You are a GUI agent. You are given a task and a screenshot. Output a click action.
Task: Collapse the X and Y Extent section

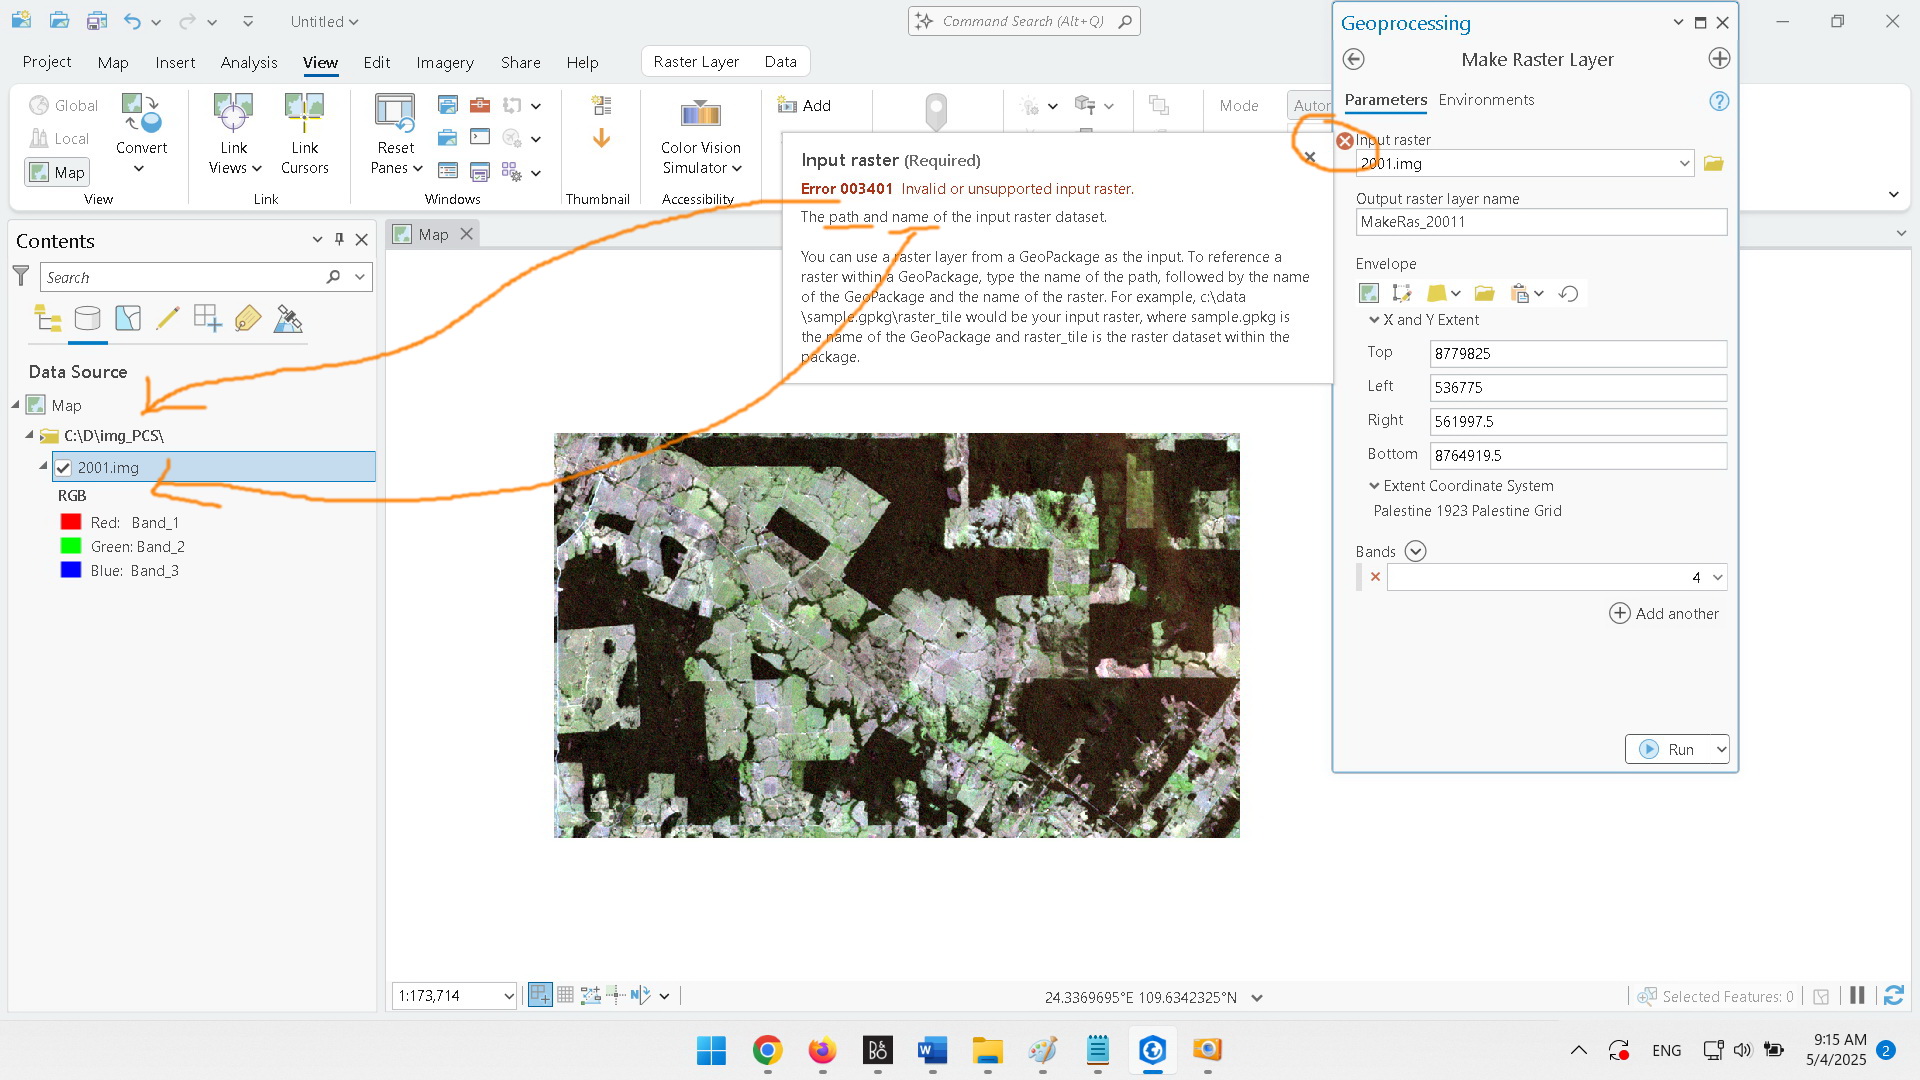[x=1375, y=319]
